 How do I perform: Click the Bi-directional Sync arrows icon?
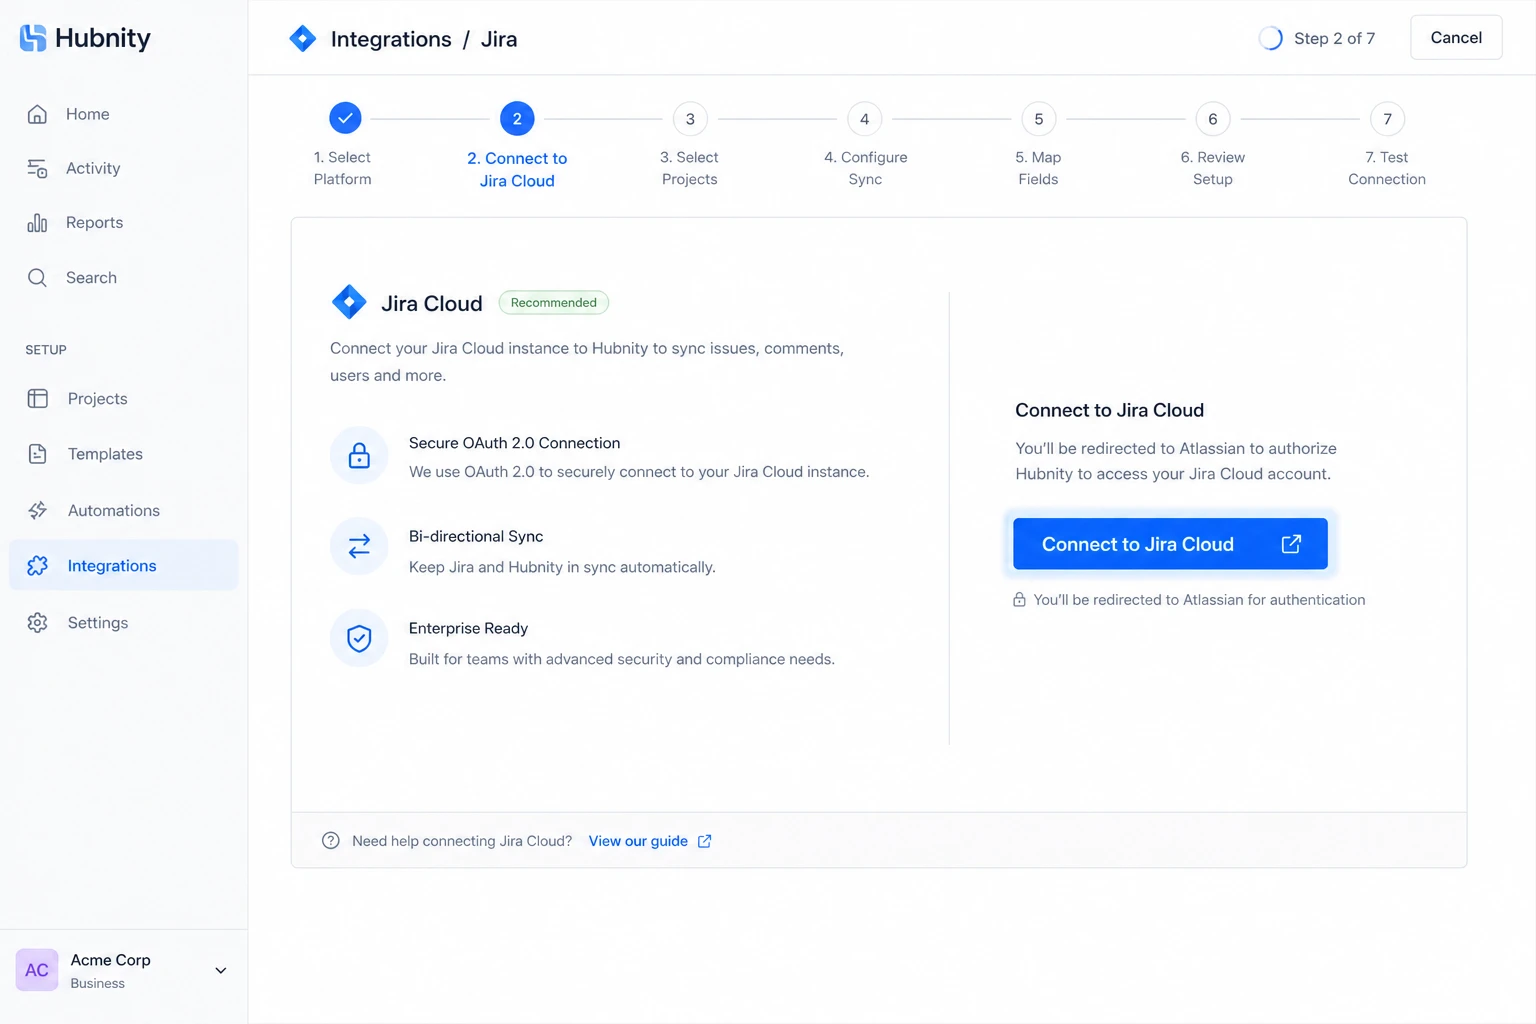(359, 546)
